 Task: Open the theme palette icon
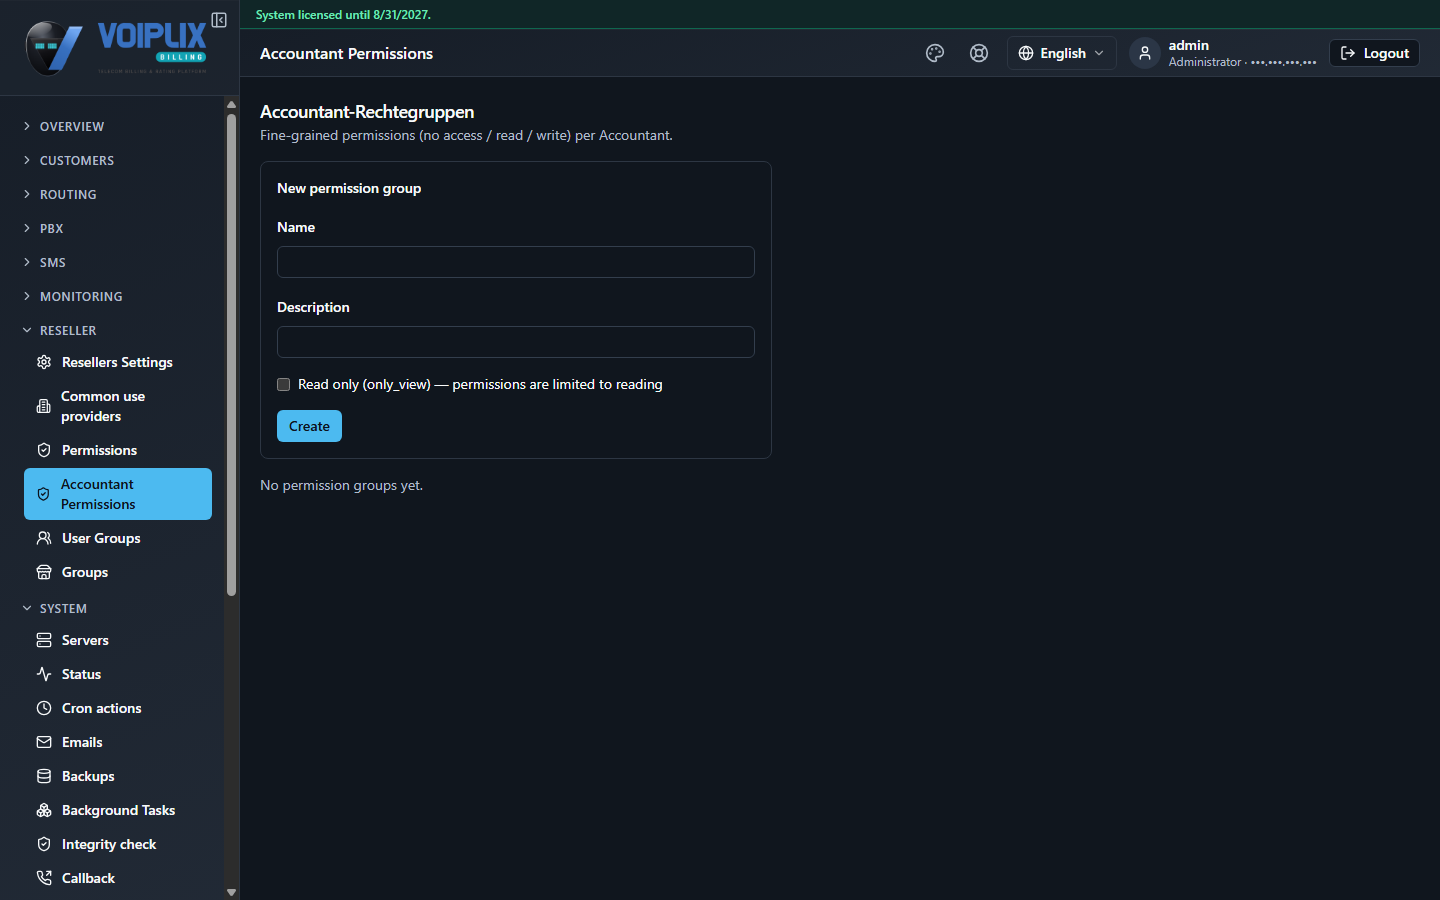tap(935, 53)
